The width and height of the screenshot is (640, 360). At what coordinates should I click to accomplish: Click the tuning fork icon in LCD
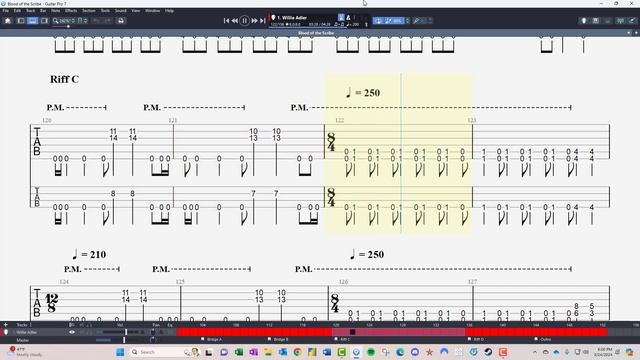click(366, 24)
